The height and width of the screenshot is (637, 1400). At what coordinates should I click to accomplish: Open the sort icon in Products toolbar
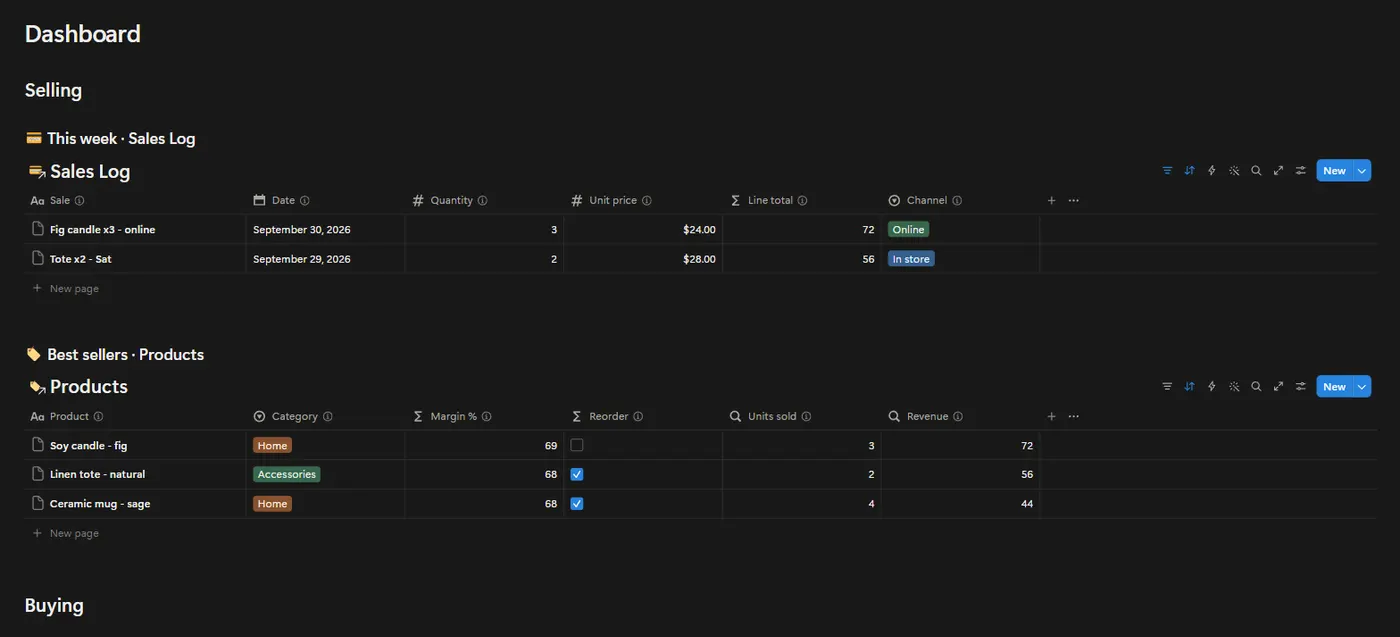point(1189,387)
